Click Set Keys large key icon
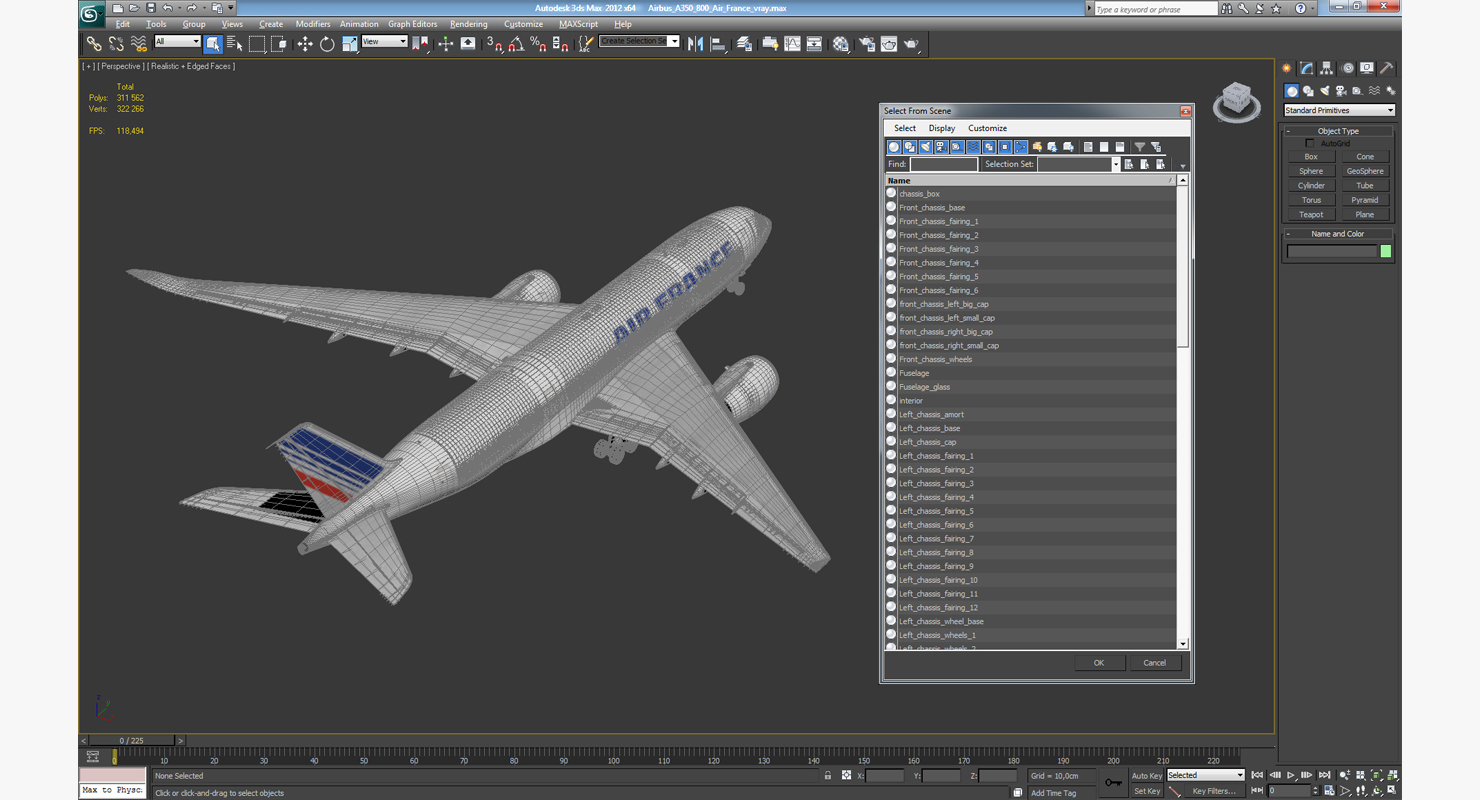Screen dimensions: 1480x800 click(1113, 782)
